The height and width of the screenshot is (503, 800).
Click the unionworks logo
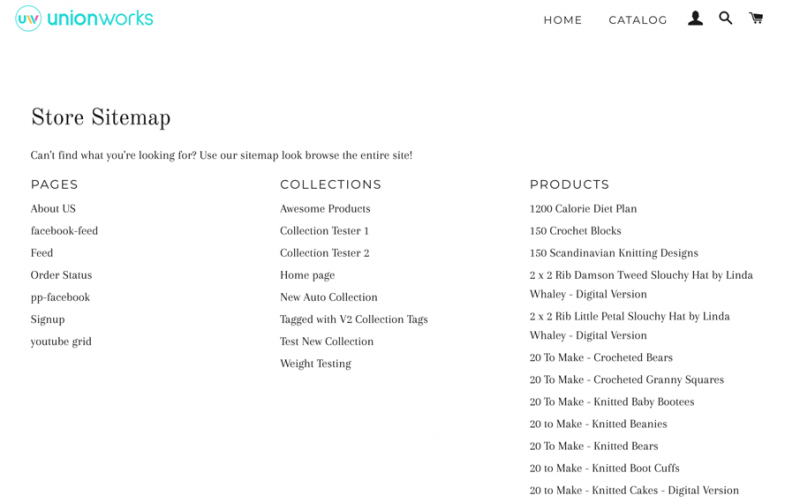(x=85, y=18)
